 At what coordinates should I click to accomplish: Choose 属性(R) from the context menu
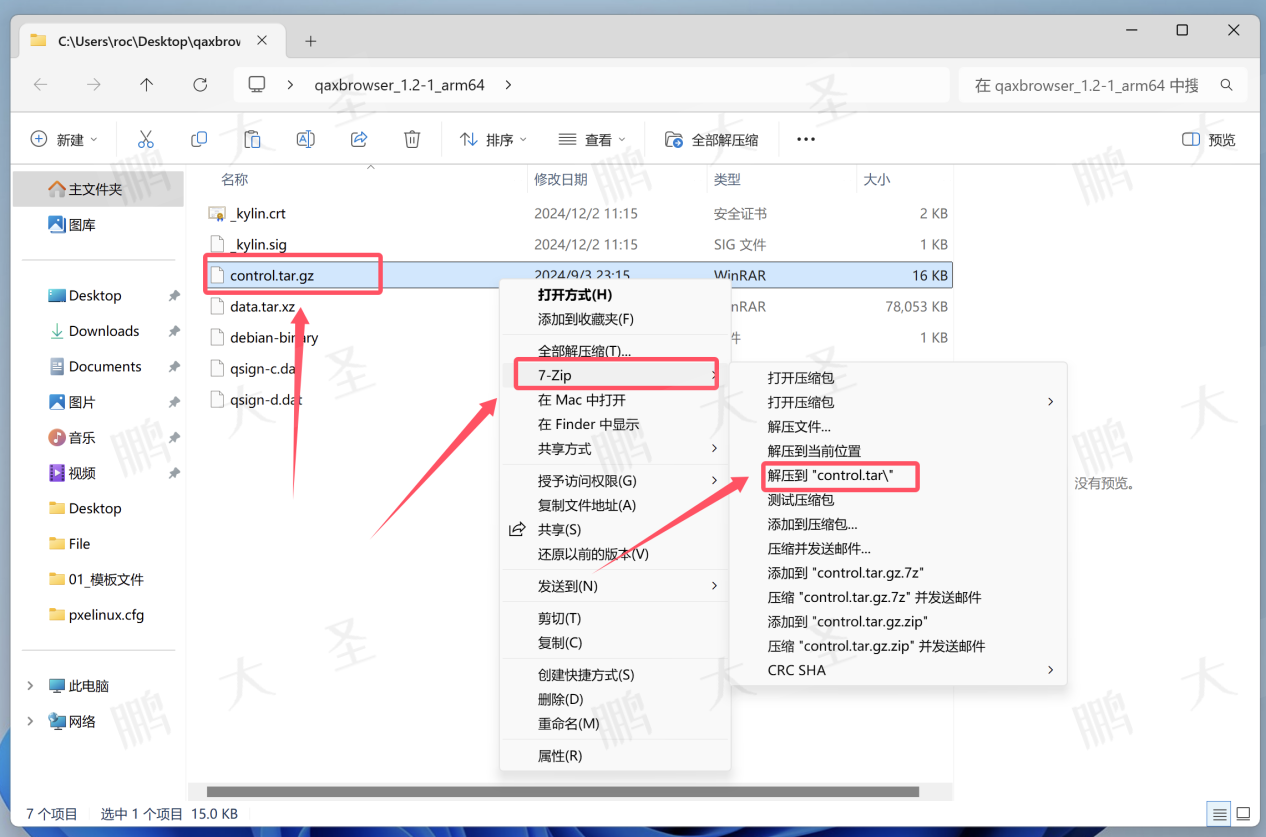[560, 756]
